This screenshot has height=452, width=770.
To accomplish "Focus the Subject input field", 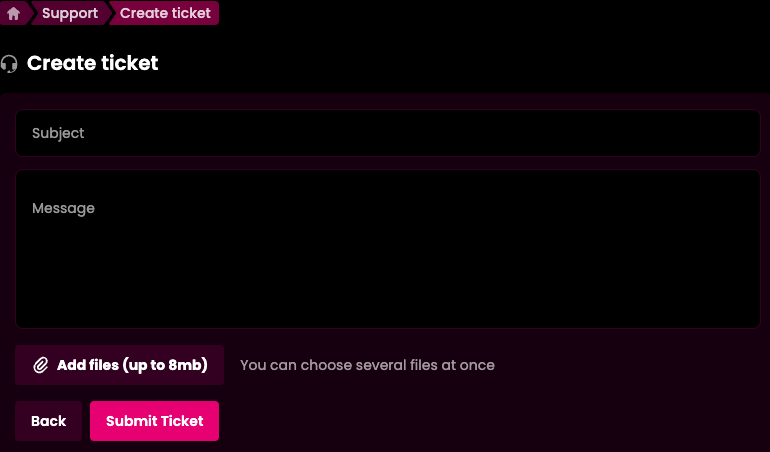I will point(388,133).
